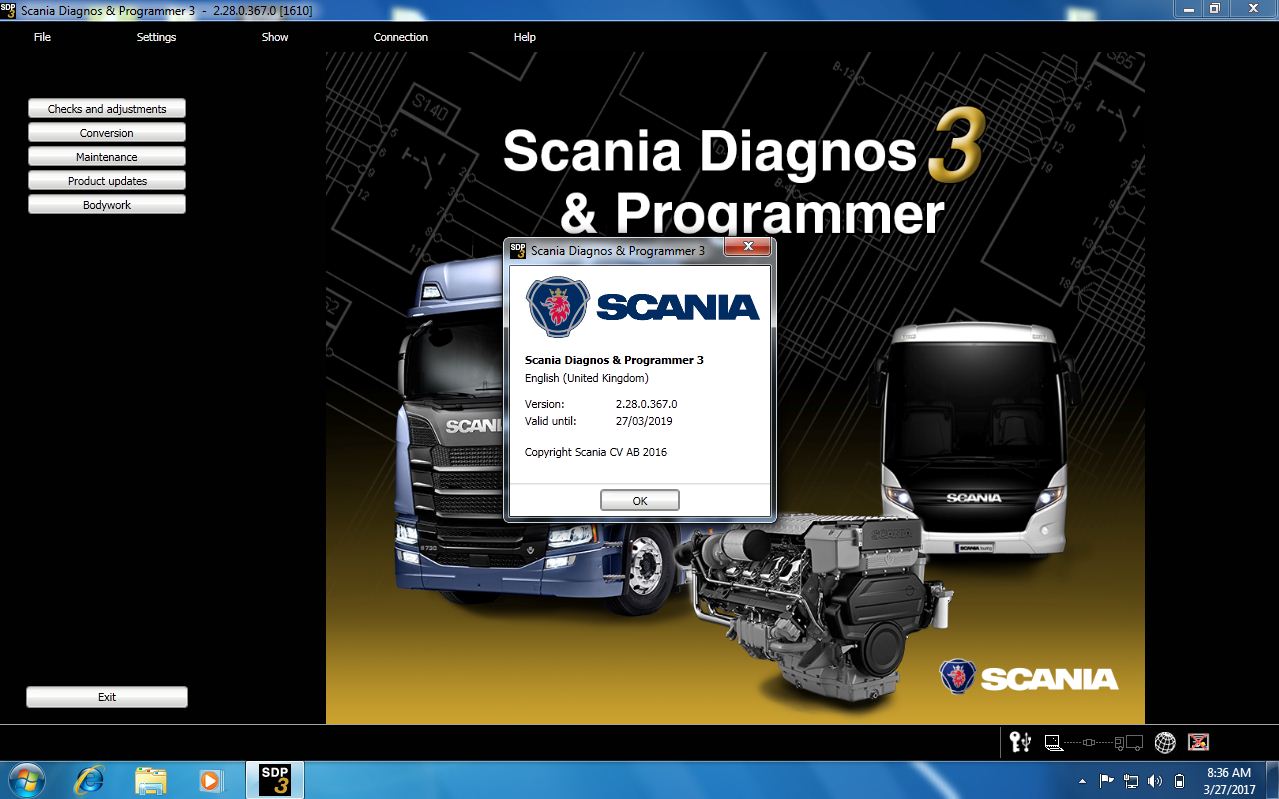Click the USB key status icon
Screen dimensions: 1279x799
click(1020, 742)
